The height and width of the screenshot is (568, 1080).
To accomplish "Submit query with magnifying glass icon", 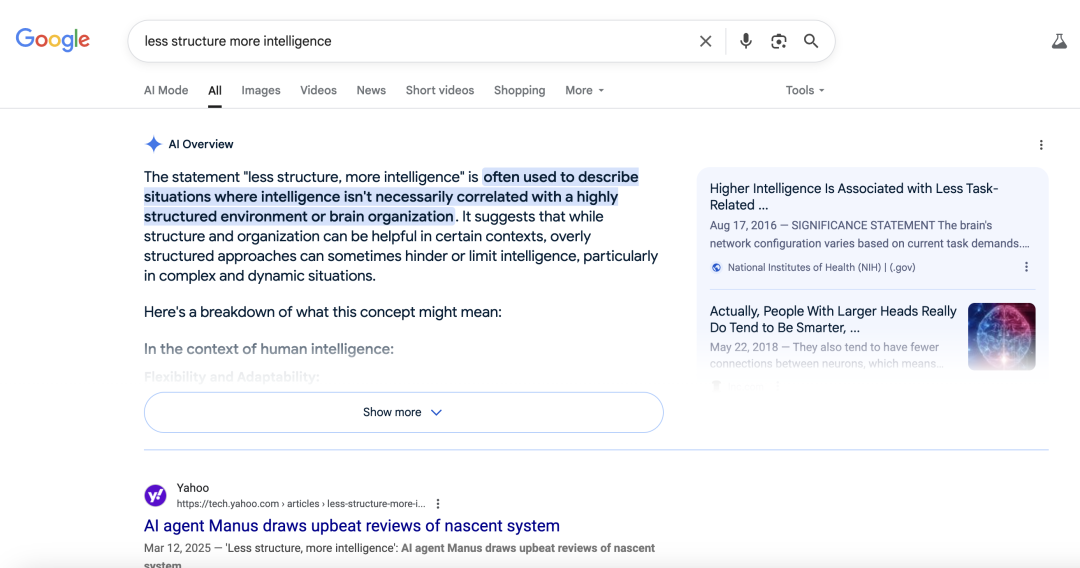I will click(x=811, y=41).
